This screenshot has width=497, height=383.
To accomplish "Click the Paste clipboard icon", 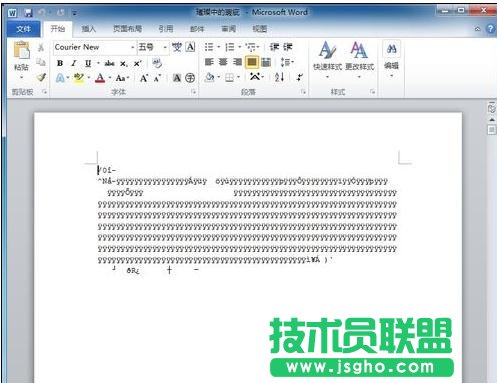I will (x=21, y=50).
